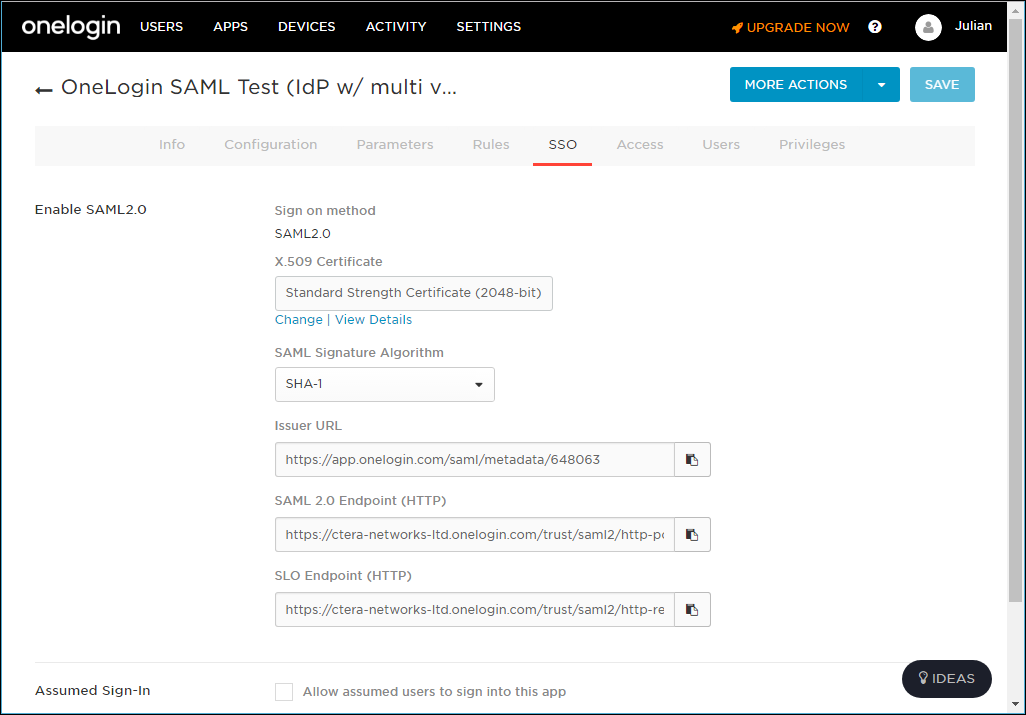The height and width of the screenshot is (715, 1026).
Task: Click the SAML 2.0 Endpoint field
Action: point(475,535)
